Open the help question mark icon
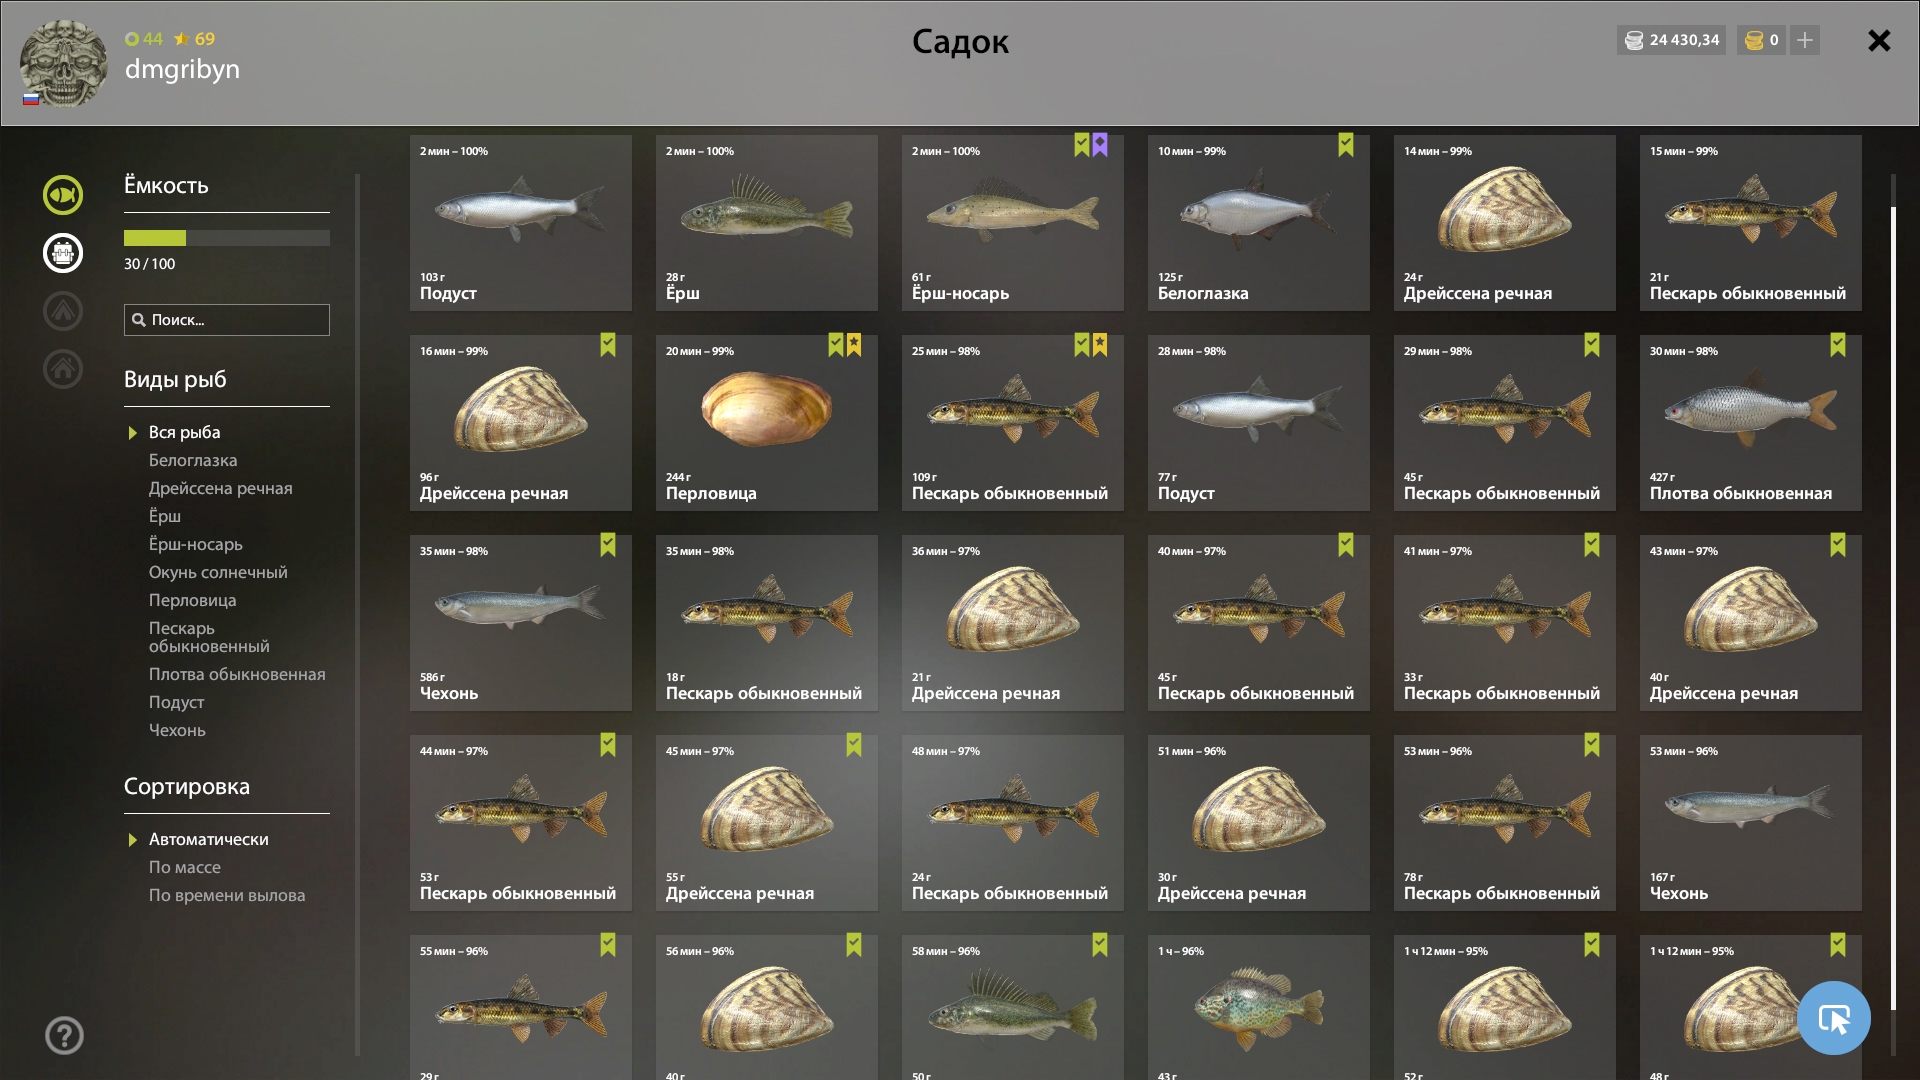The width and height of the screenshot is (1920, 1080). pos(64,1035)
